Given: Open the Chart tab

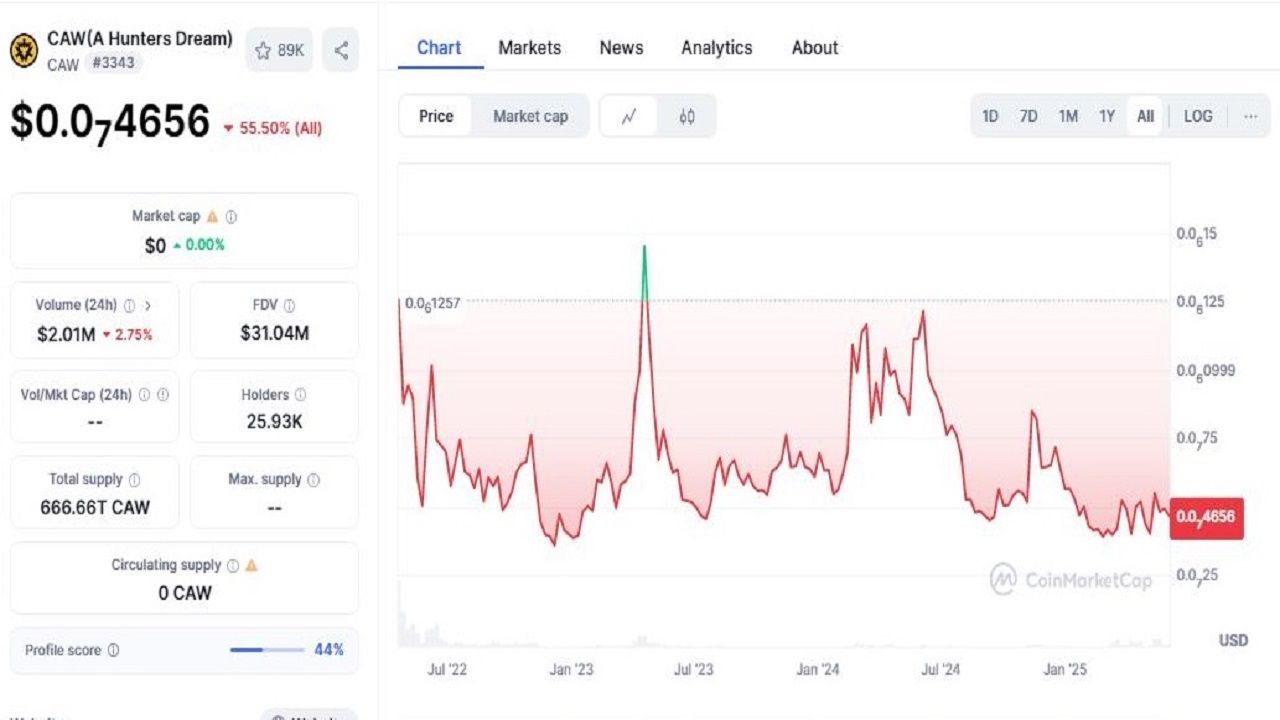Looking at the screenshot, I should [439, 47].
